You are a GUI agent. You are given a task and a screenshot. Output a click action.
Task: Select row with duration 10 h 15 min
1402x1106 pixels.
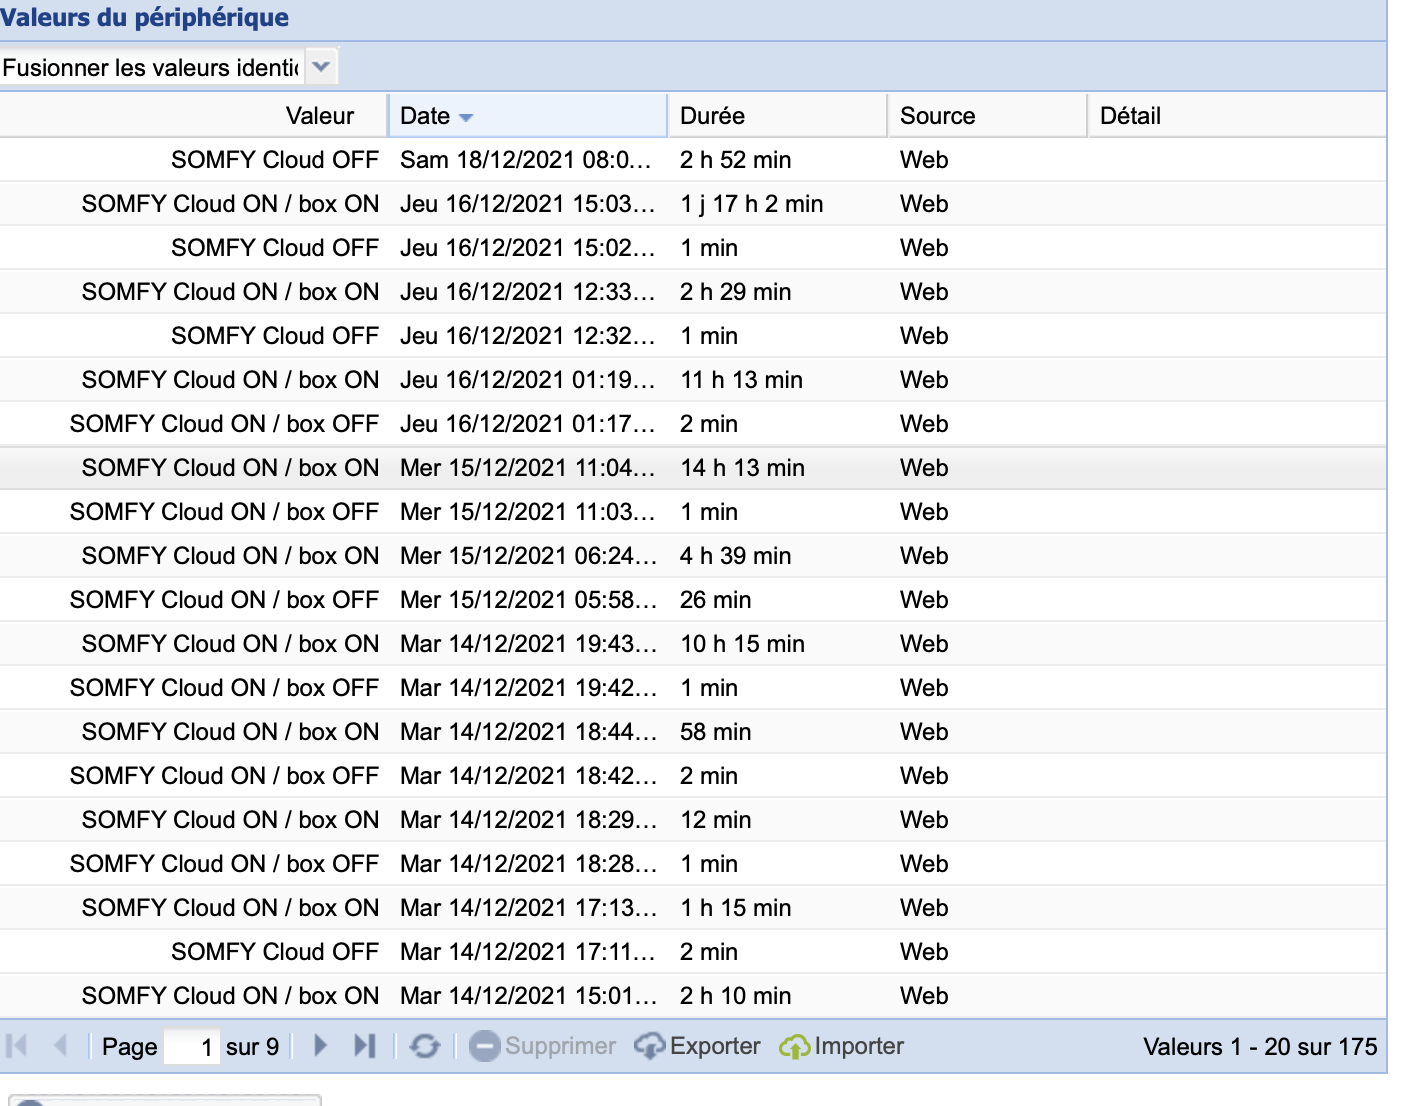pos(693,644)
